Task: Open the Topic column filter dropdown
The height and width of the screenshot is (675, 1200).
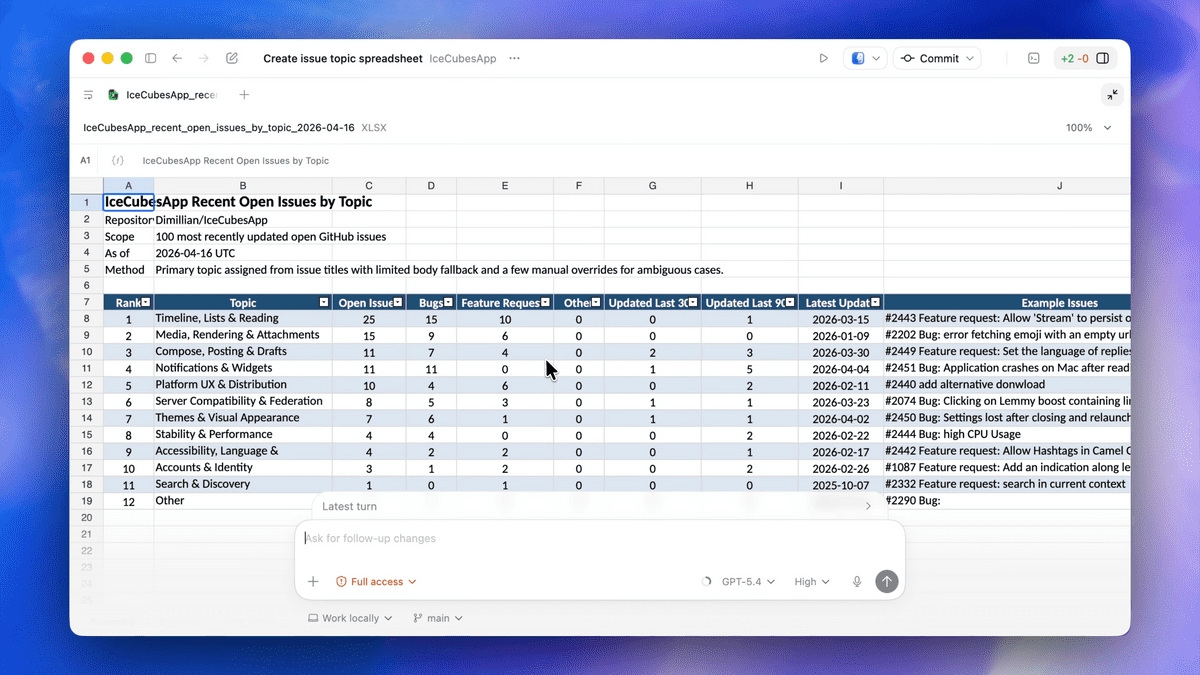Action: [323, 302]
